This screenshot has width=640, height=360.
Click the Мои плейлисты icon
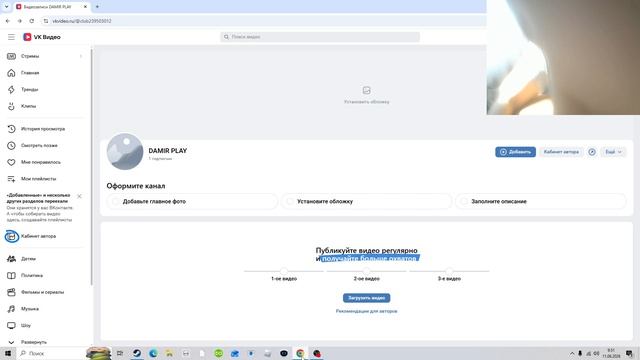(x=11, y=179)
